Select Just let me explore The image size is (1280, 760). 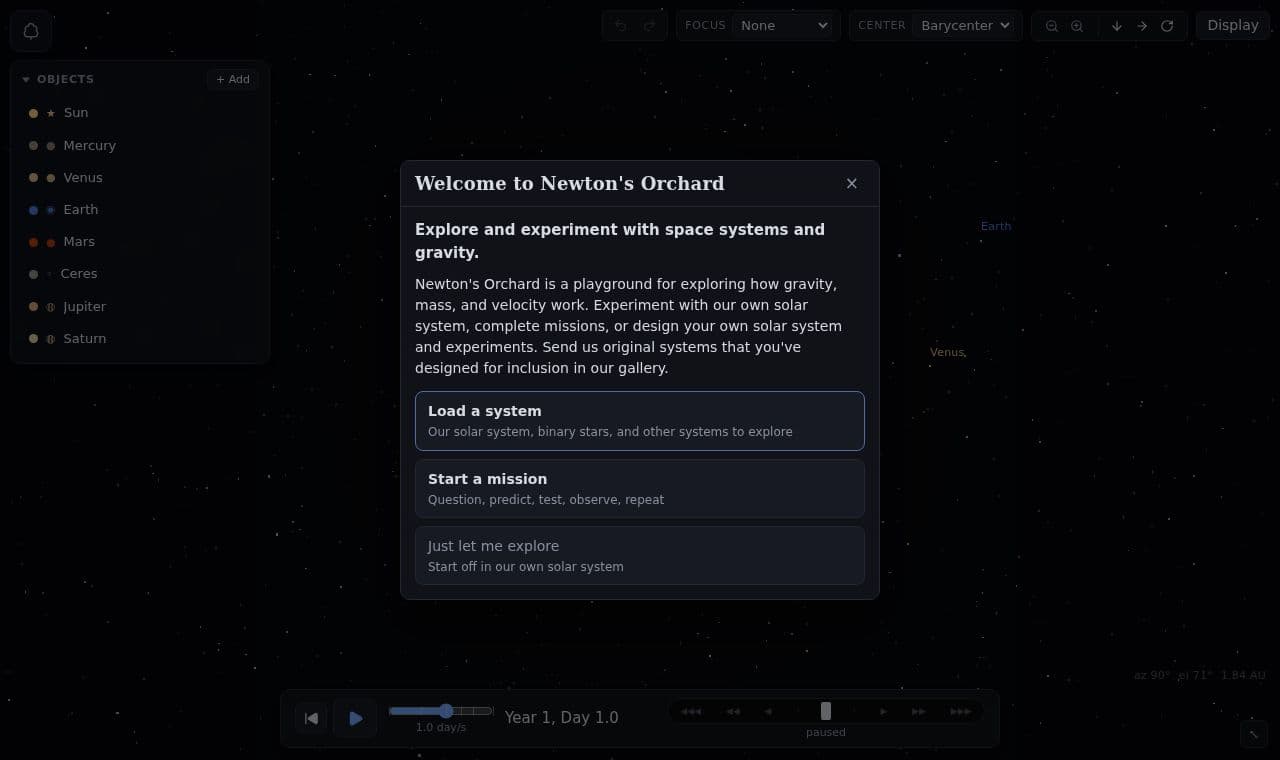pyautogui.click(x=640, y=555)
